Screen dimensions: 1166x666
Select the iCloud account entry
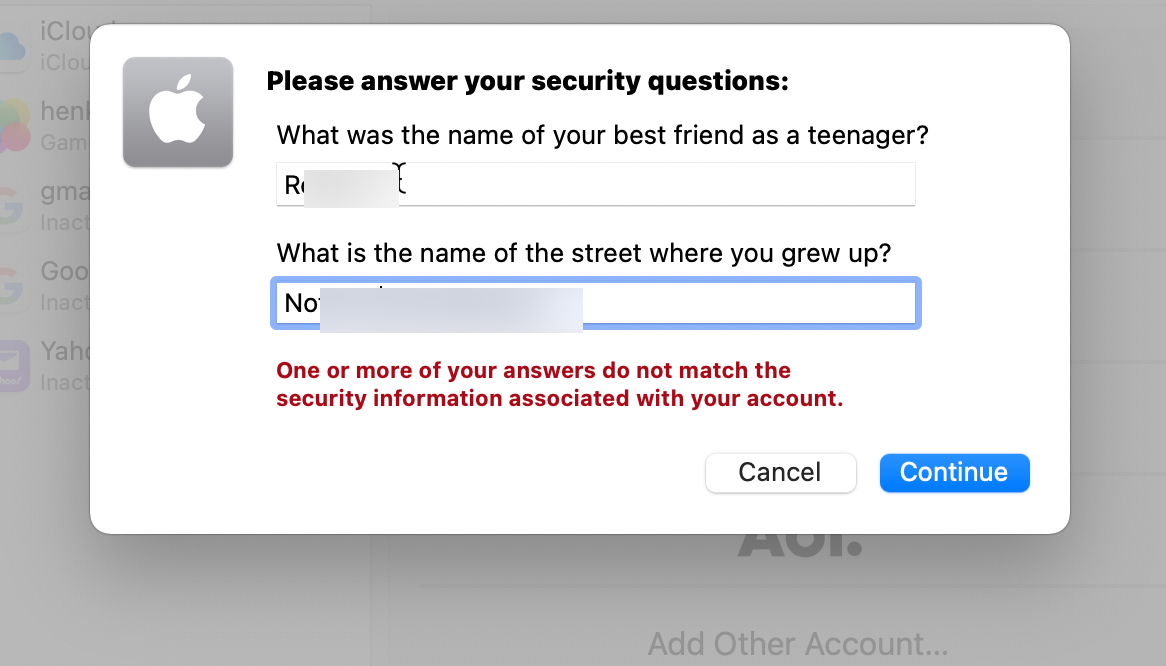click(45, 46)
